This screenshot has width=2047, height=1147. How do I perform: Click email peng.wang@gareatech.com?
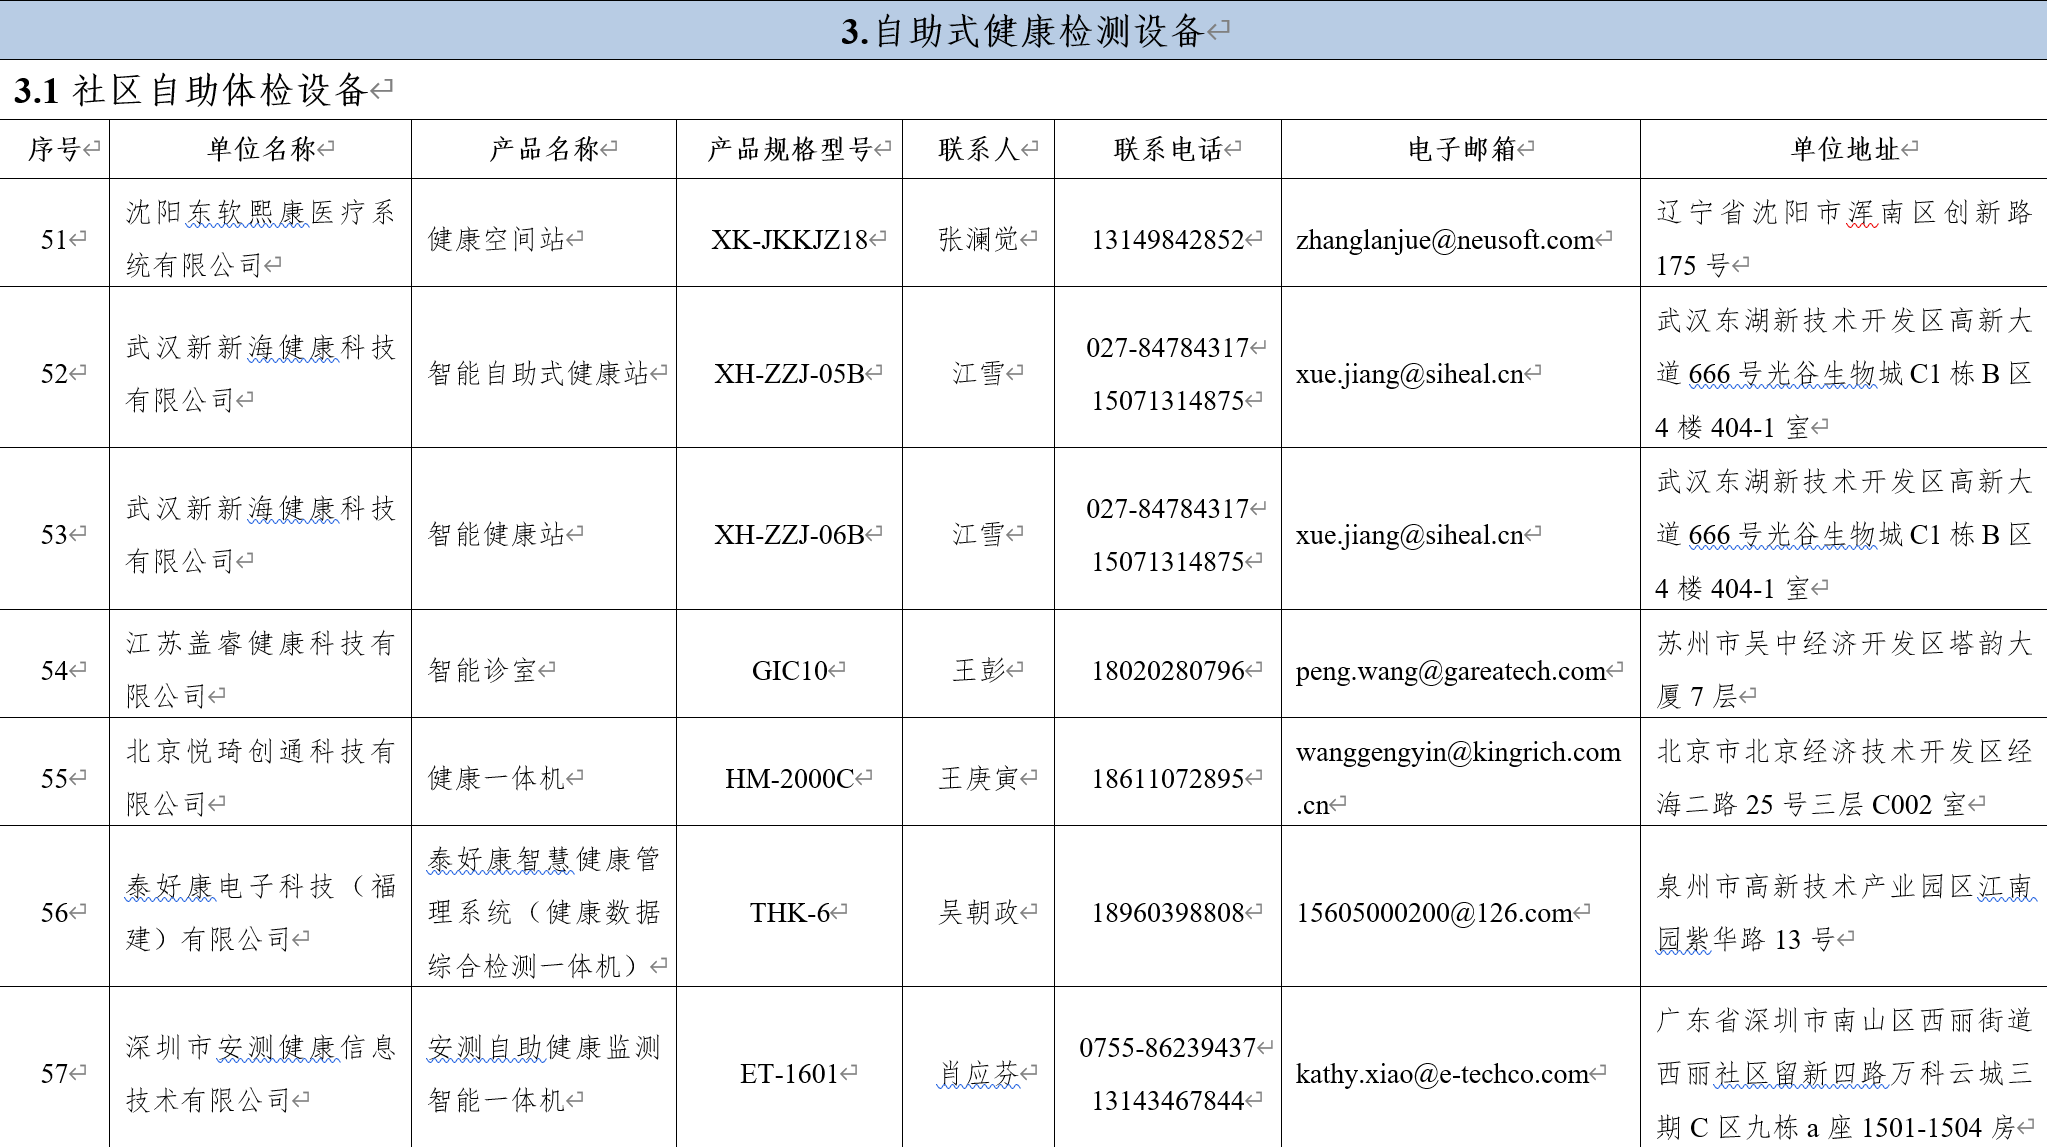pos(1451,671)
